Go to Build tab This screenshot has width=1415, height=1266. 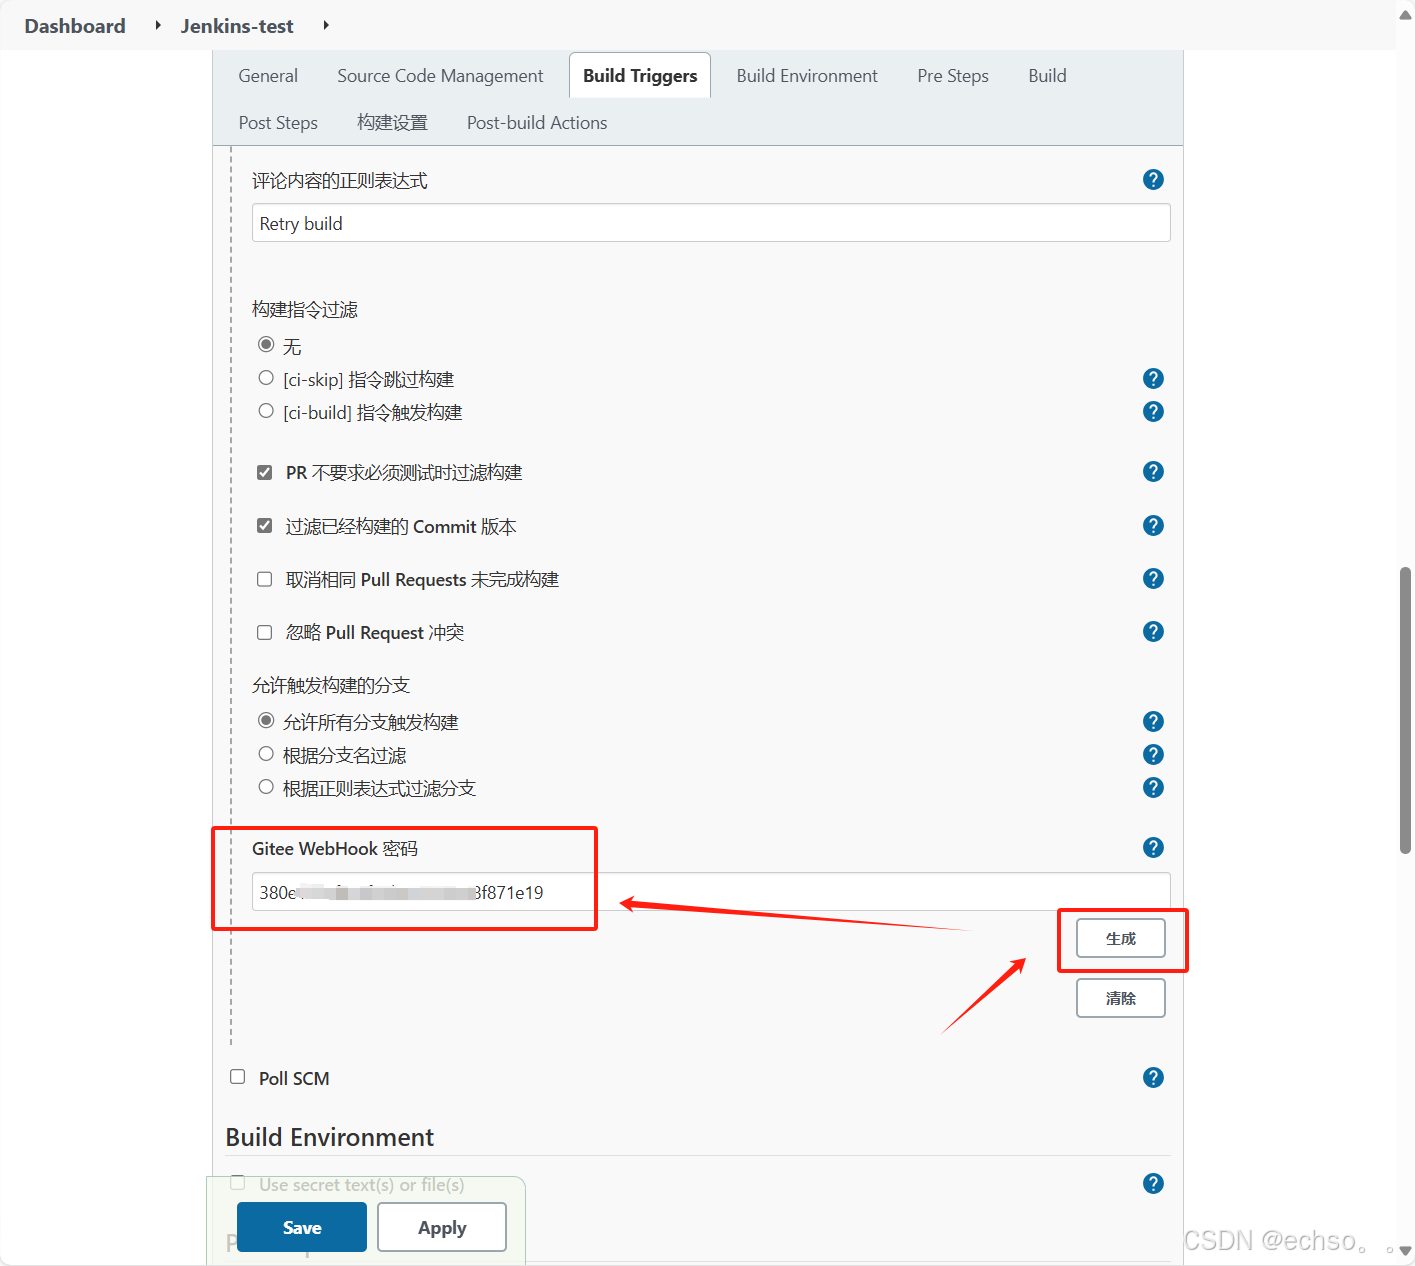1047,76
